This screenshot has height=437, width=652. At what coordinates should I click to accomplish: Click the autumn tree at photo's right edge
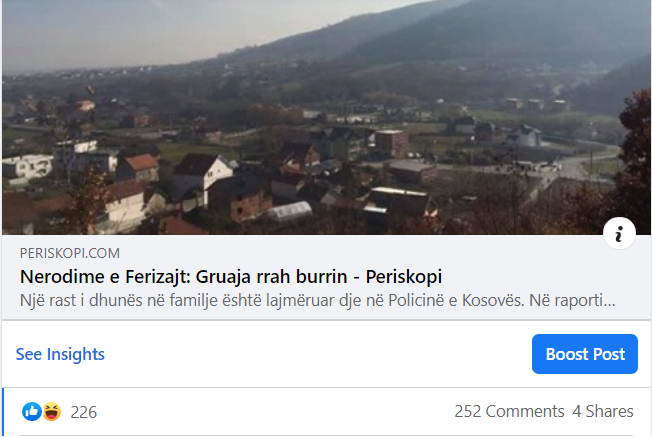point(632,160)
